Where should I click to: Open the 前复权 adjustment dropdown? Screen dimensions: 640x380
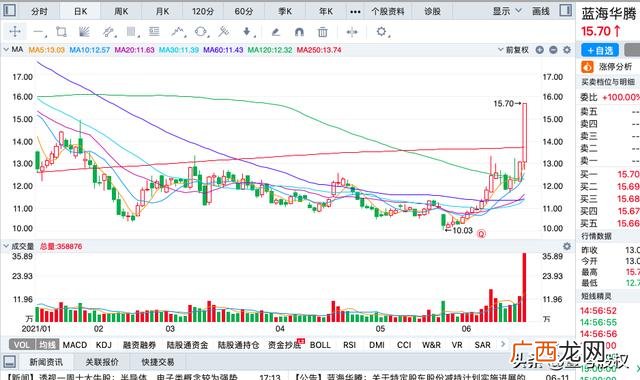click(513, 50)
